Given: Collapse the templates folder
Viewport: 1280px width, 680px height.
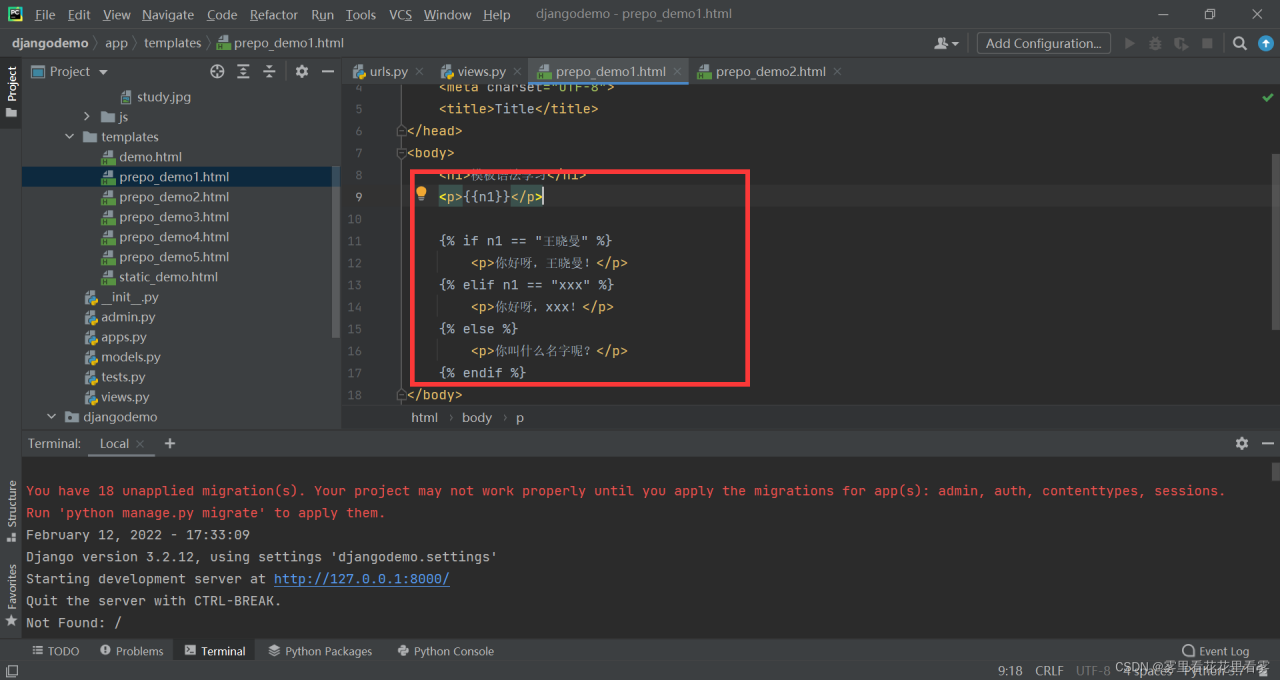Looking at the screenshot, I should (70, 137).
